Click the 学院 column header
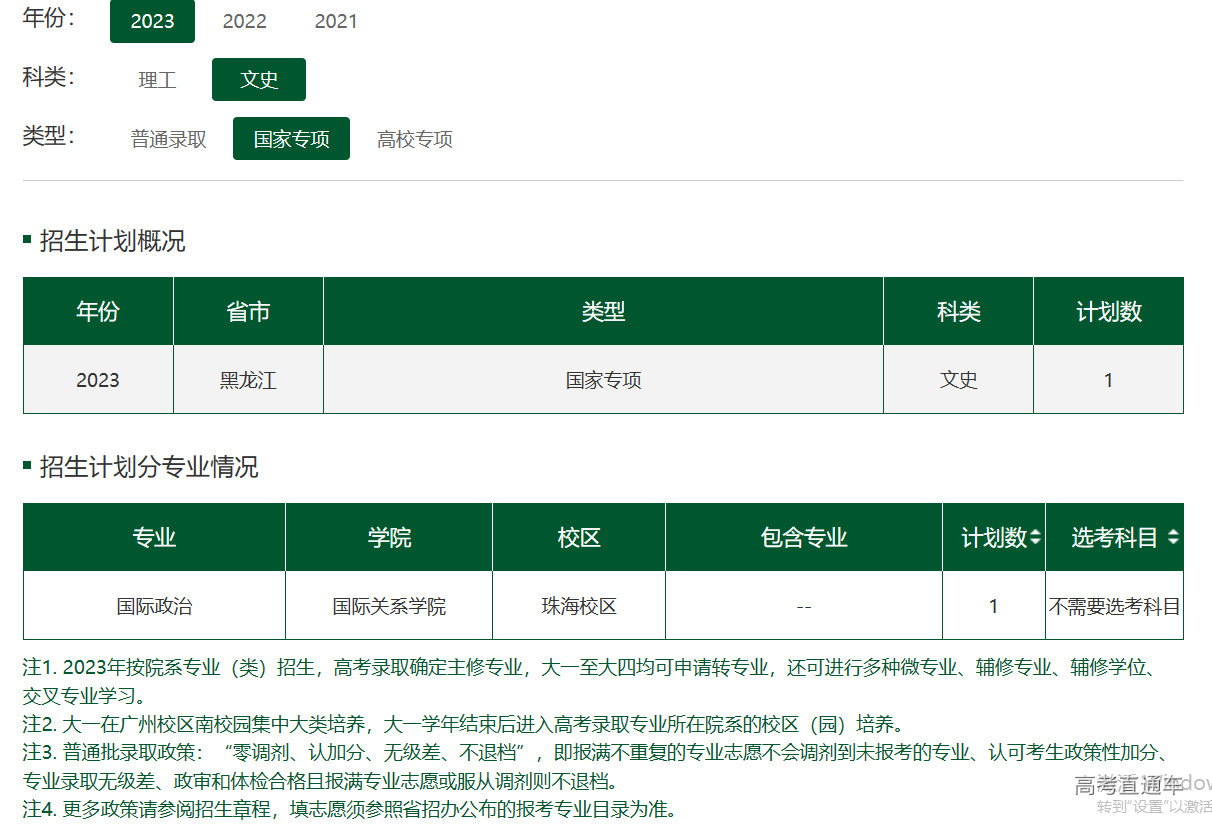1212x825 pixels. [x=389, y=538]
